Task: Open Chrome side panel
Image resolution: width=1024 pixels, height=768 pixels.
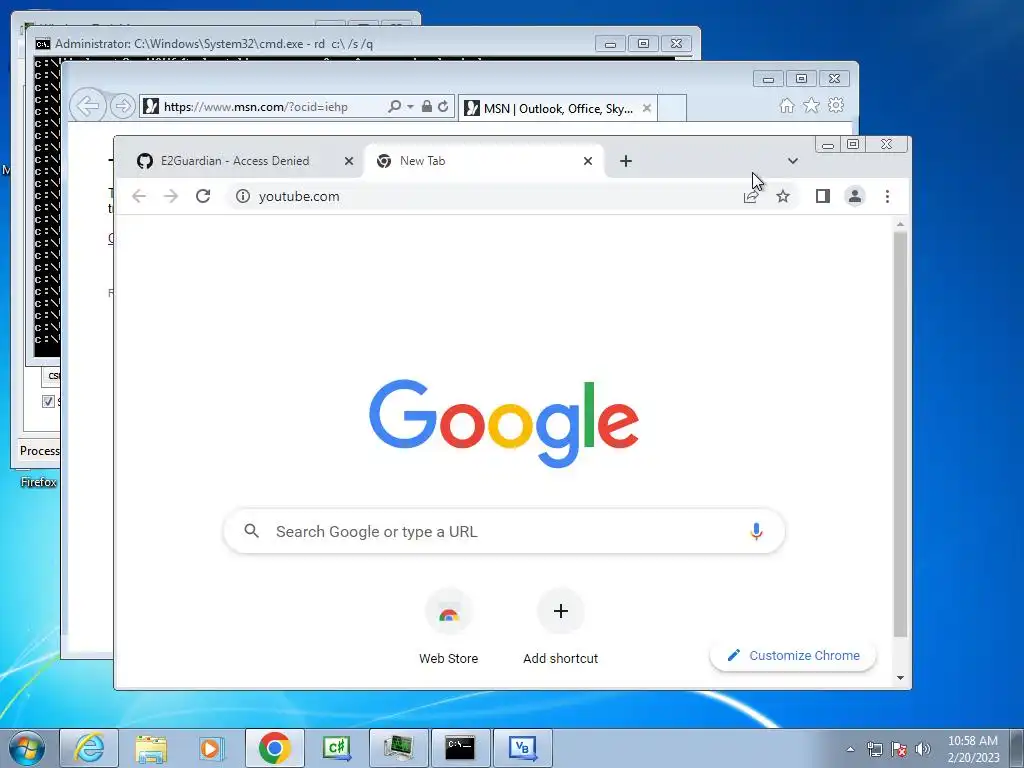Action: [x=822, y=196]
